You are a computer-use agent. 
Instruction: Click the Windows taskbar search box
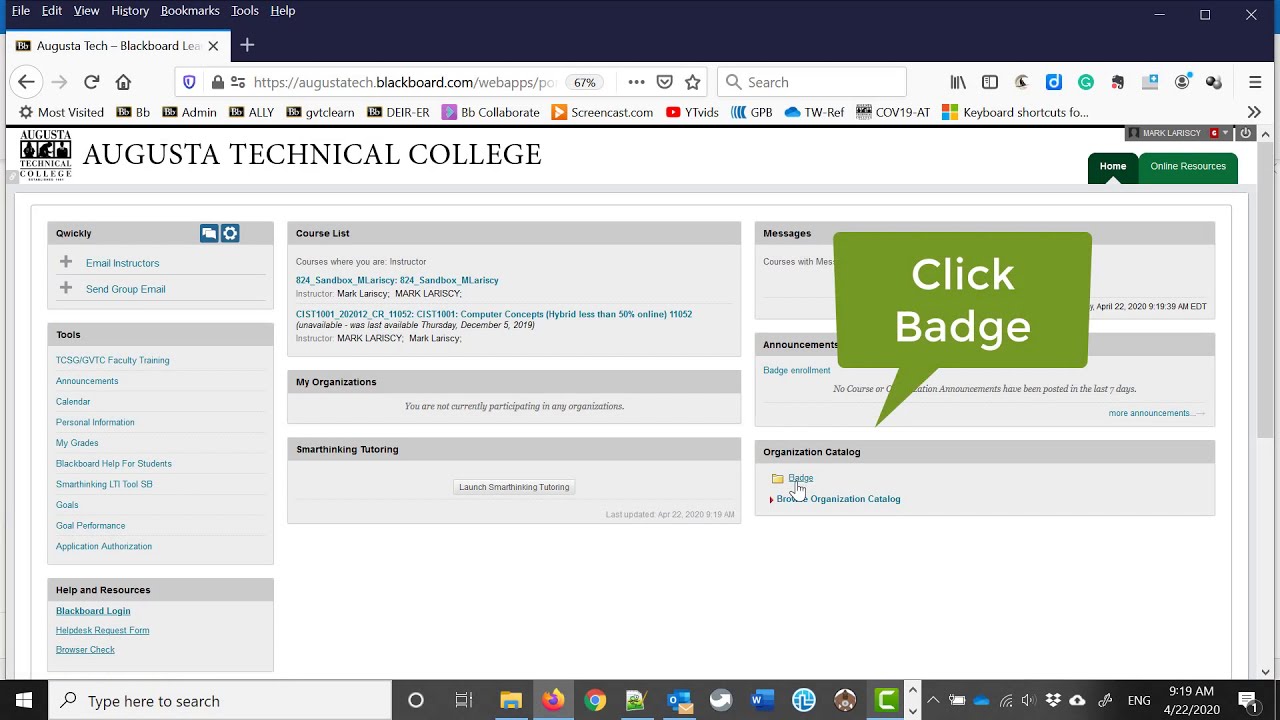(220, 700)
